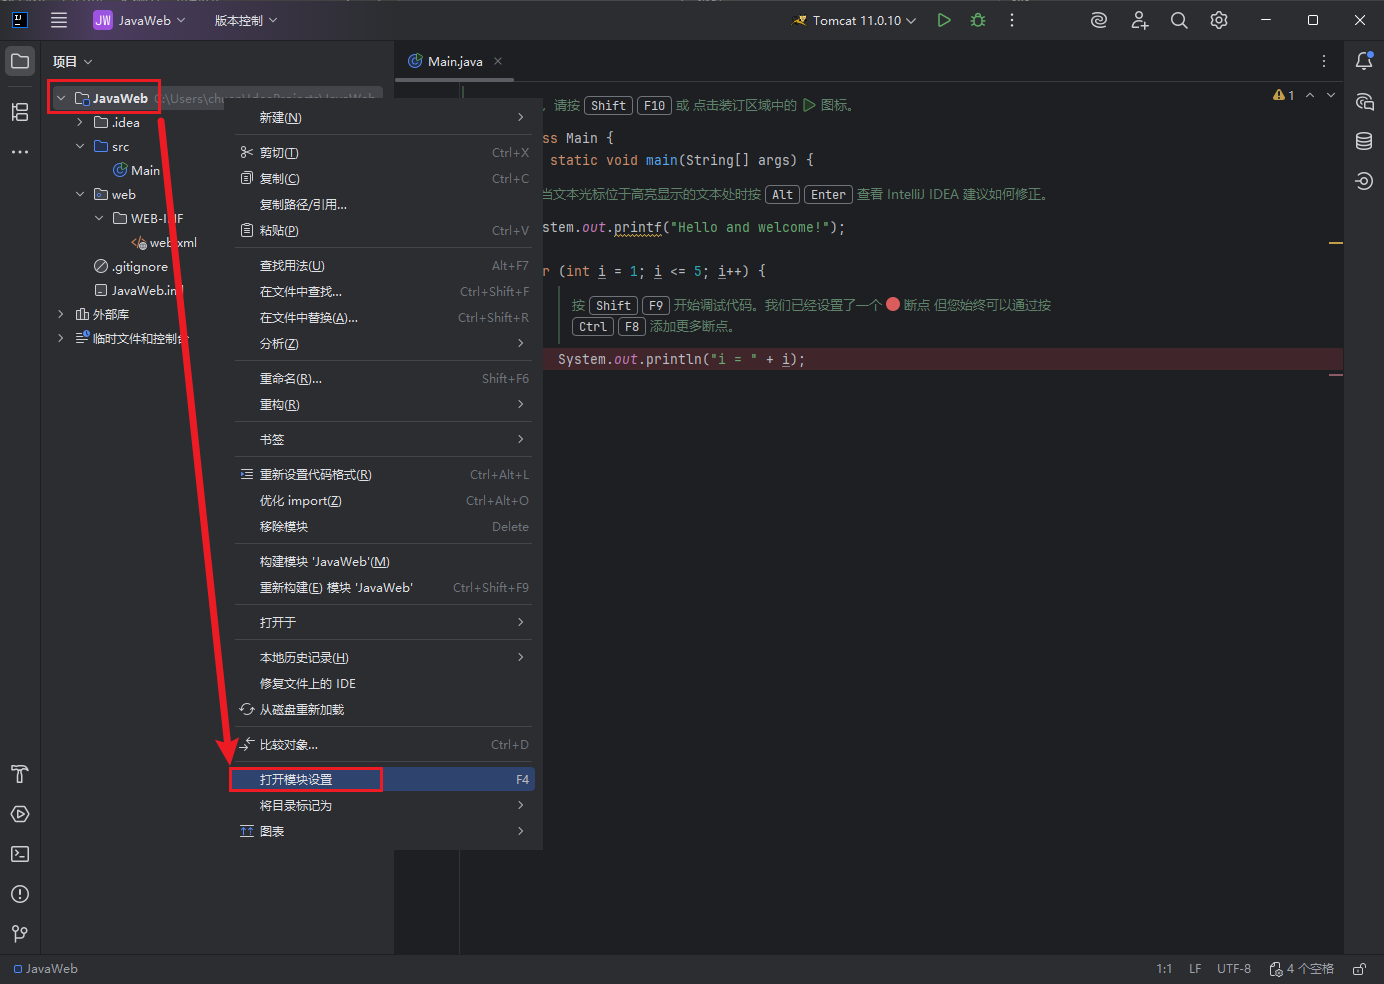
Task: Go to previous highlighted error arrow
Action: [1310, 95]
